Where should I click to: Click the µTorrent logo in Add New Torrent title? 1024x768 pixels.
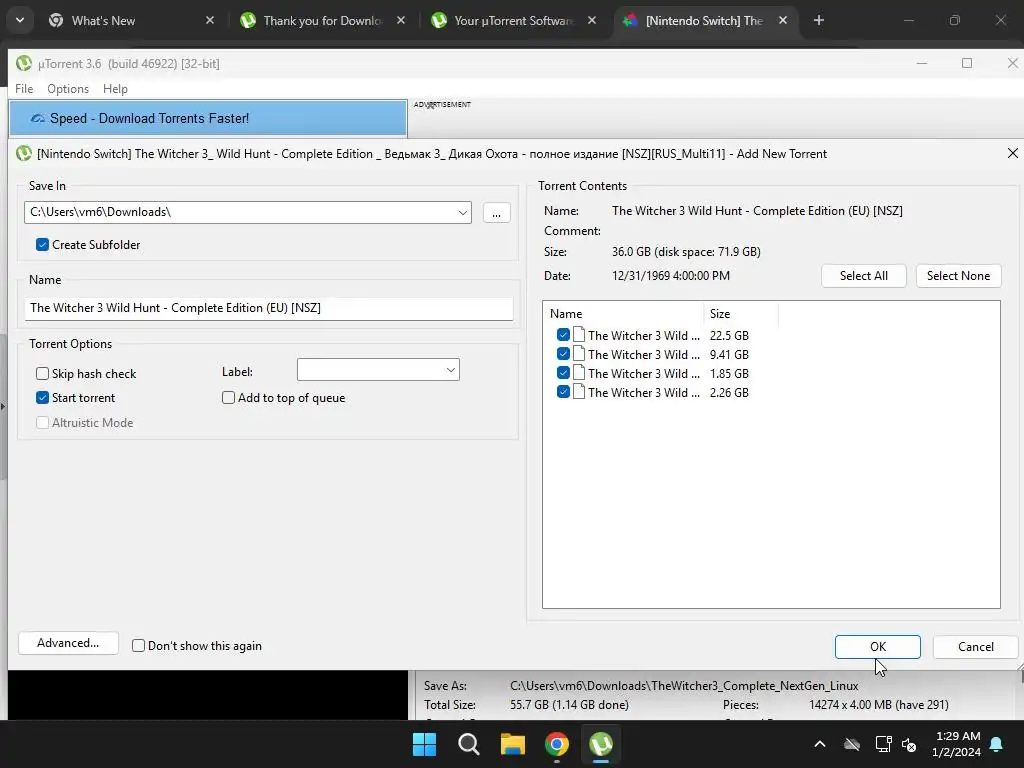click(24, 153)
